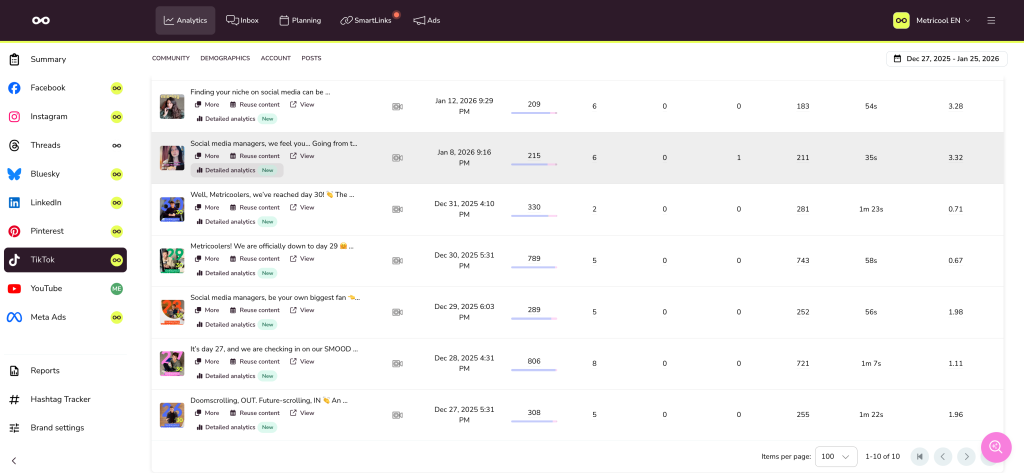The height and width of the screenshot is (473, 1024).
Task: Click the video camera icon on first post
Action: click(x=397, y=106)
